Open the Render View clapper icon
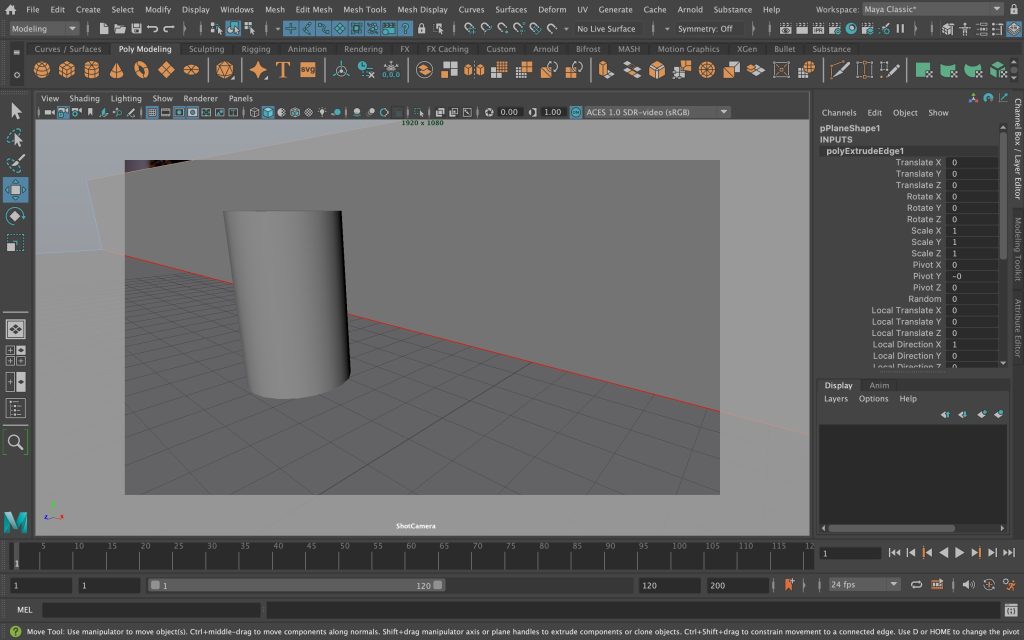 [x=786, y=29]
